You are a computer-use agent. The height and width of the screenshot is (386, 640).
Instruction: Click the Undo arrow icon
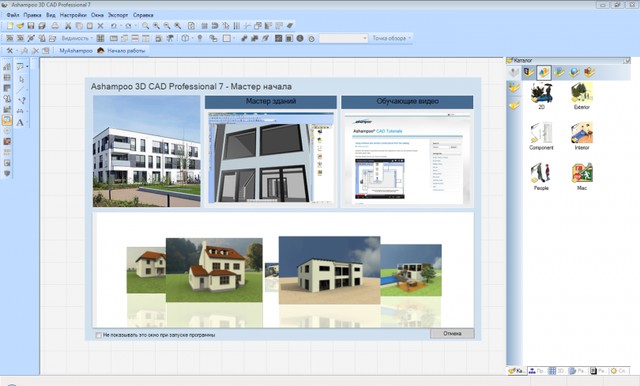point(114,26)
